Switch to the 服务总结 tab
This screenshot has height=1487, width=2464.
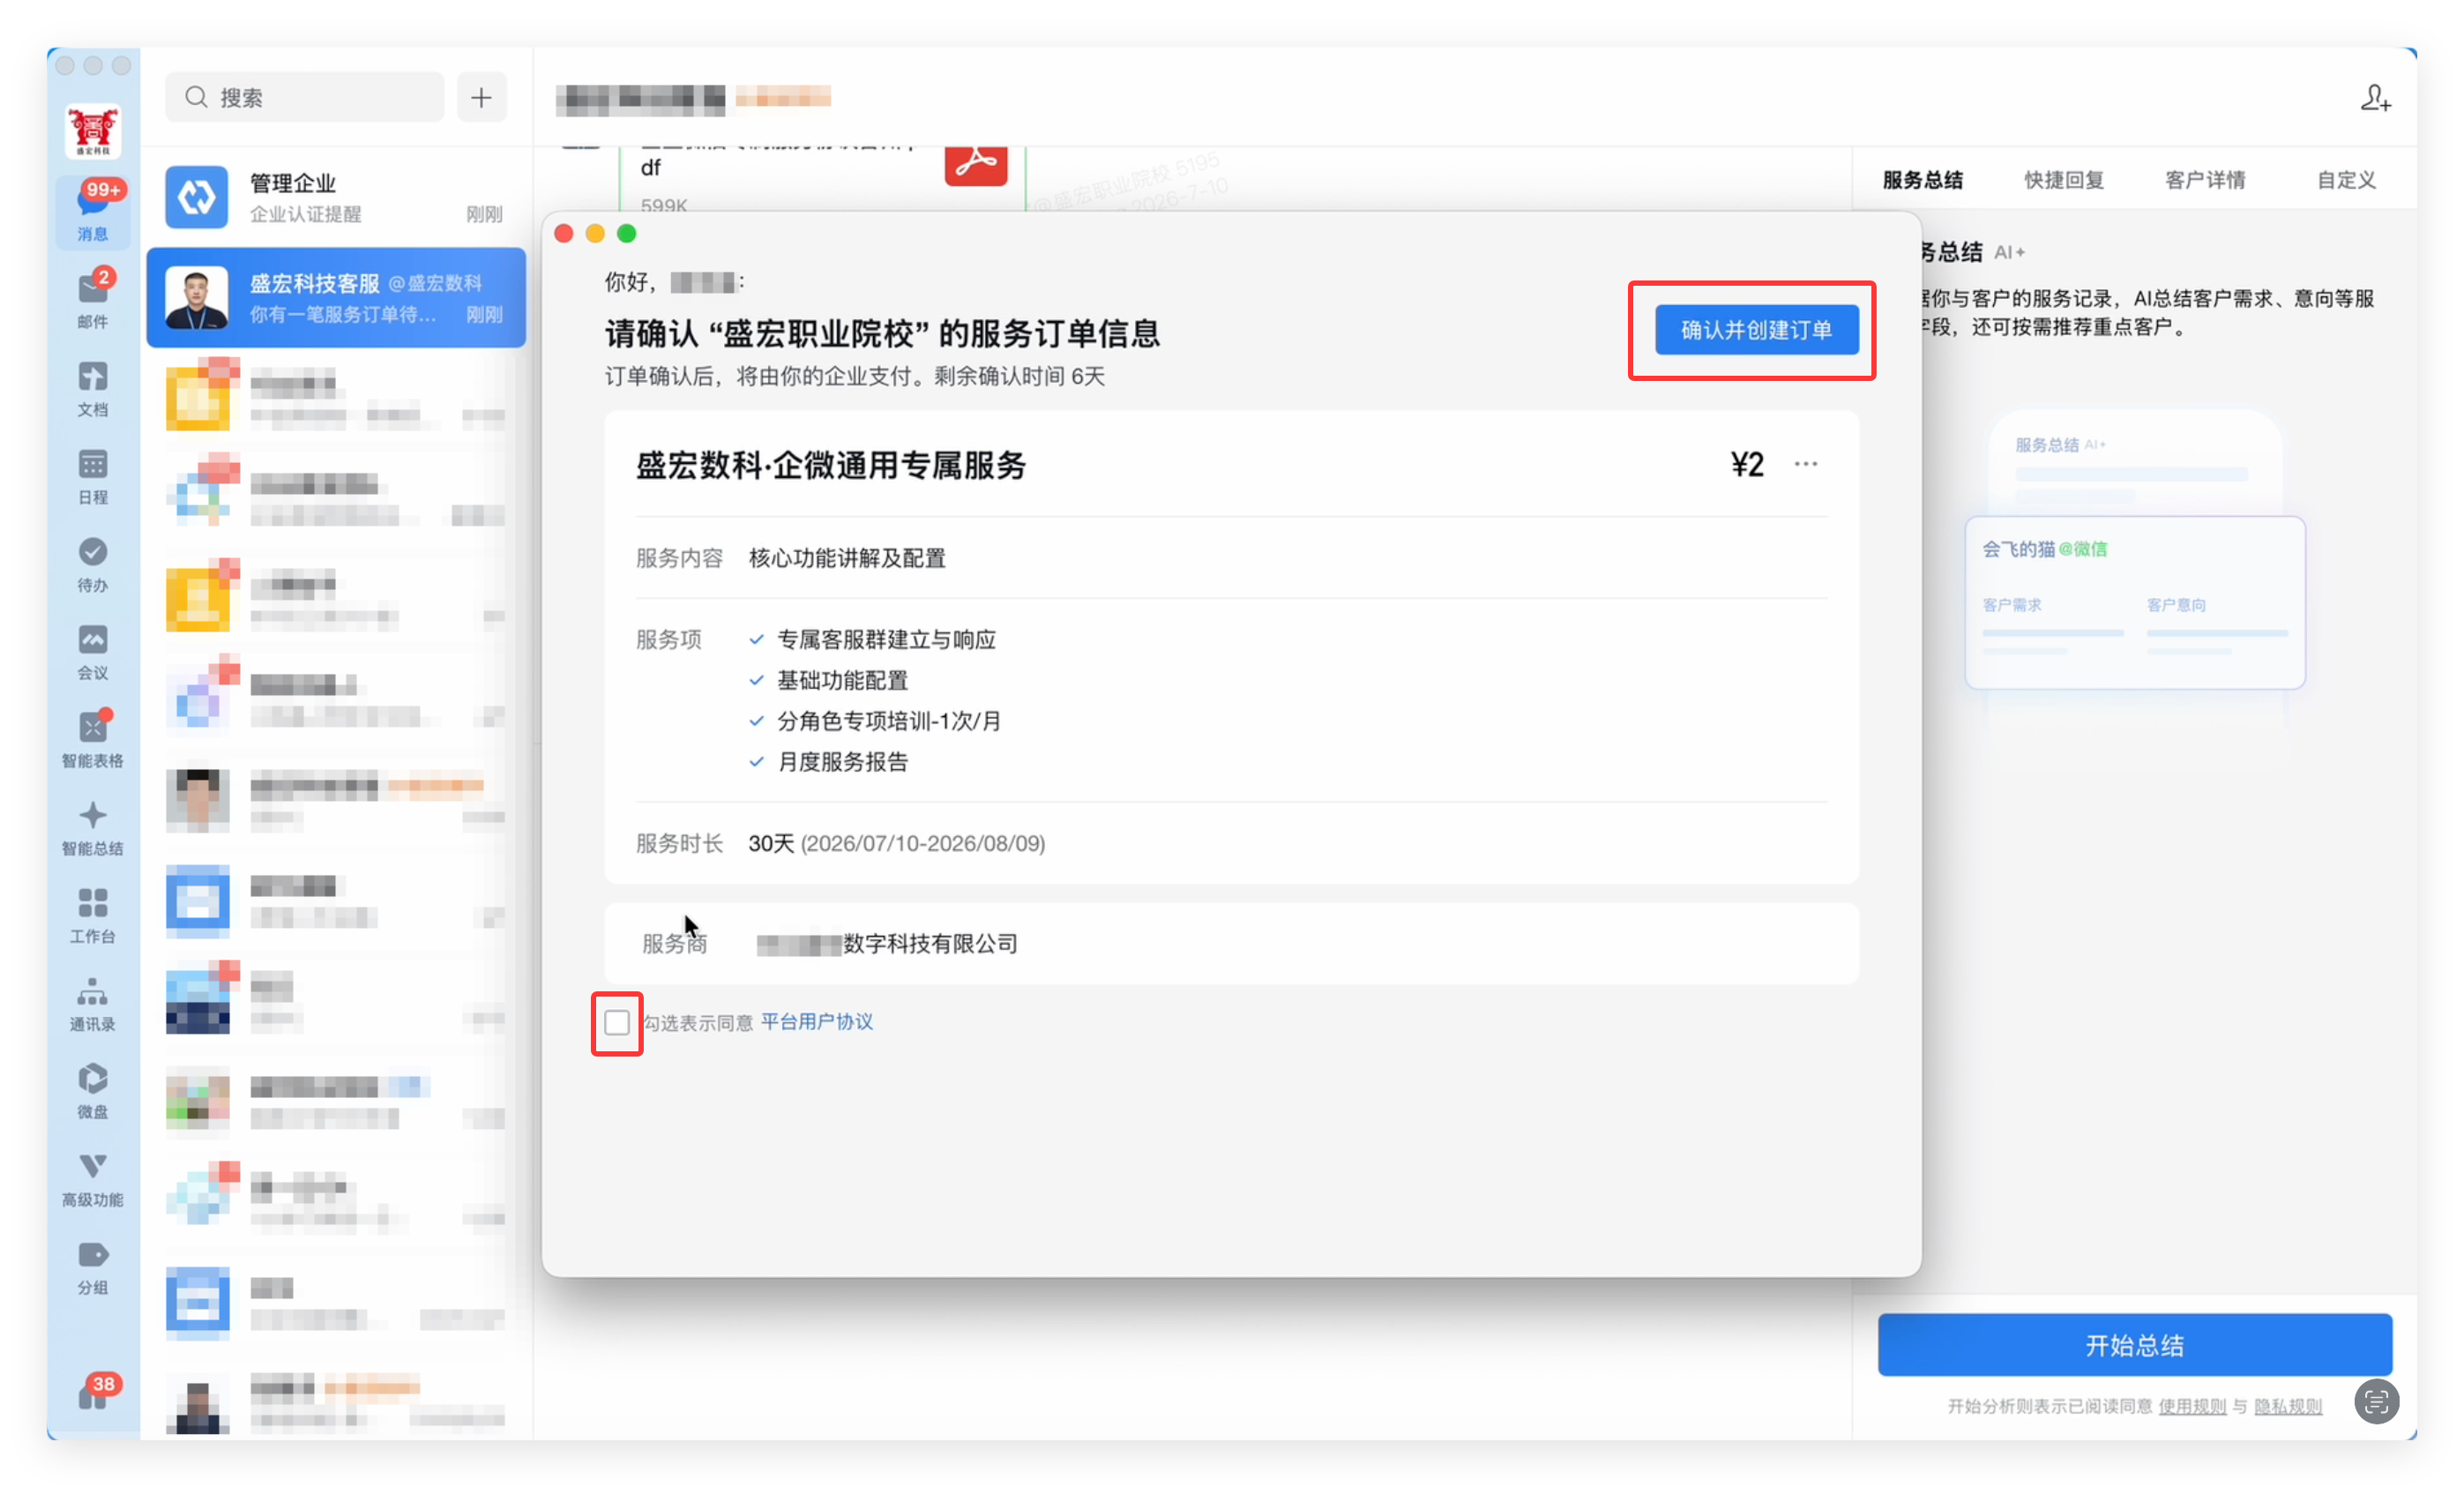click(1922, 180)
